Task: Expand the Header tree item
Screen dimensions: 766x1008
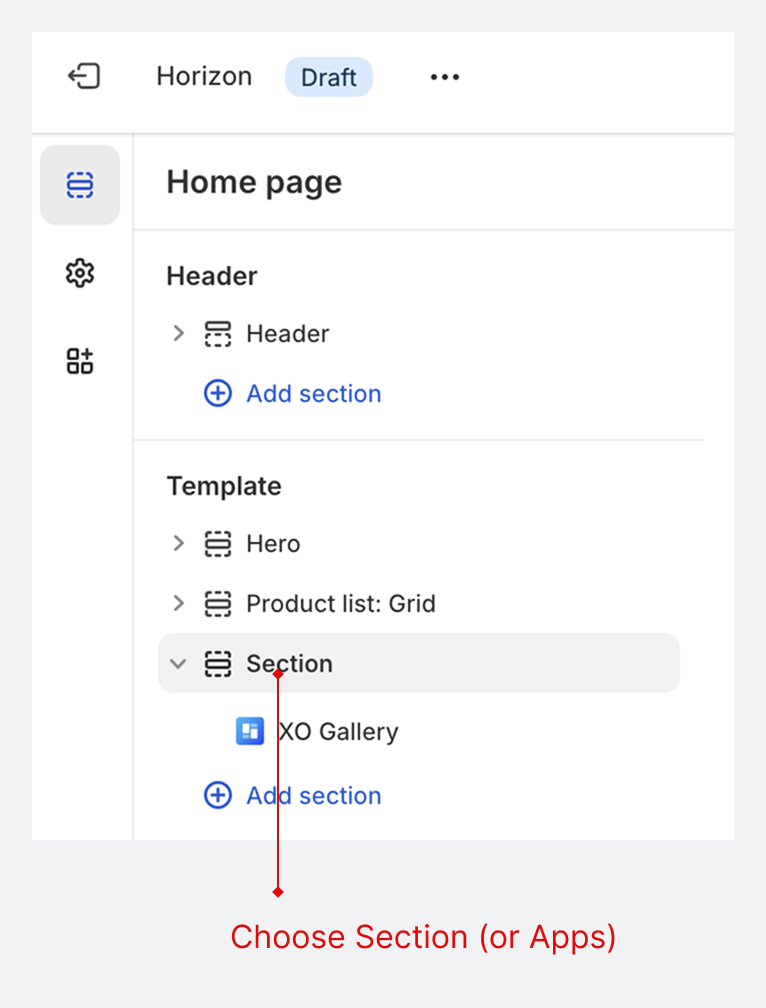Action: pos(179,334)
